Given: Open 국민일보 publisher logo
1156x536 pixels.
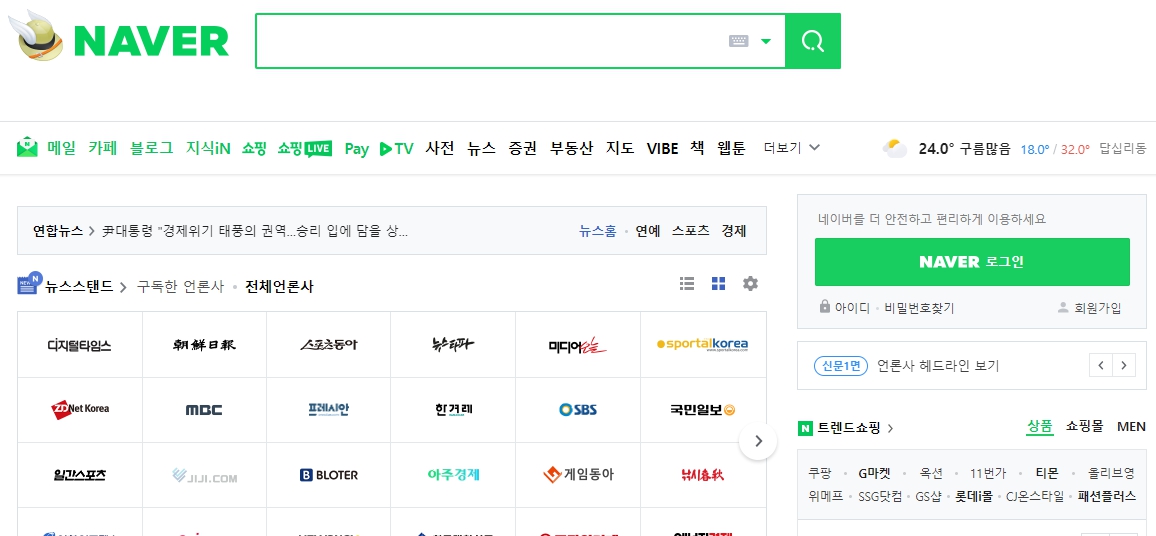Looking at the screenshot, I should (x=703, y=409).
